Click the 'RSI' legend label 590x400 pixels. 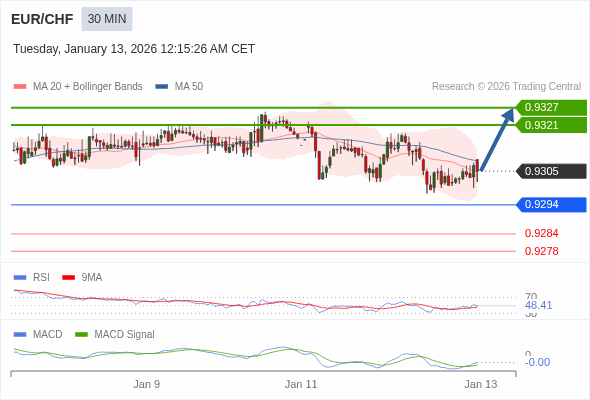pyautogui.click(x=41, y=278)
